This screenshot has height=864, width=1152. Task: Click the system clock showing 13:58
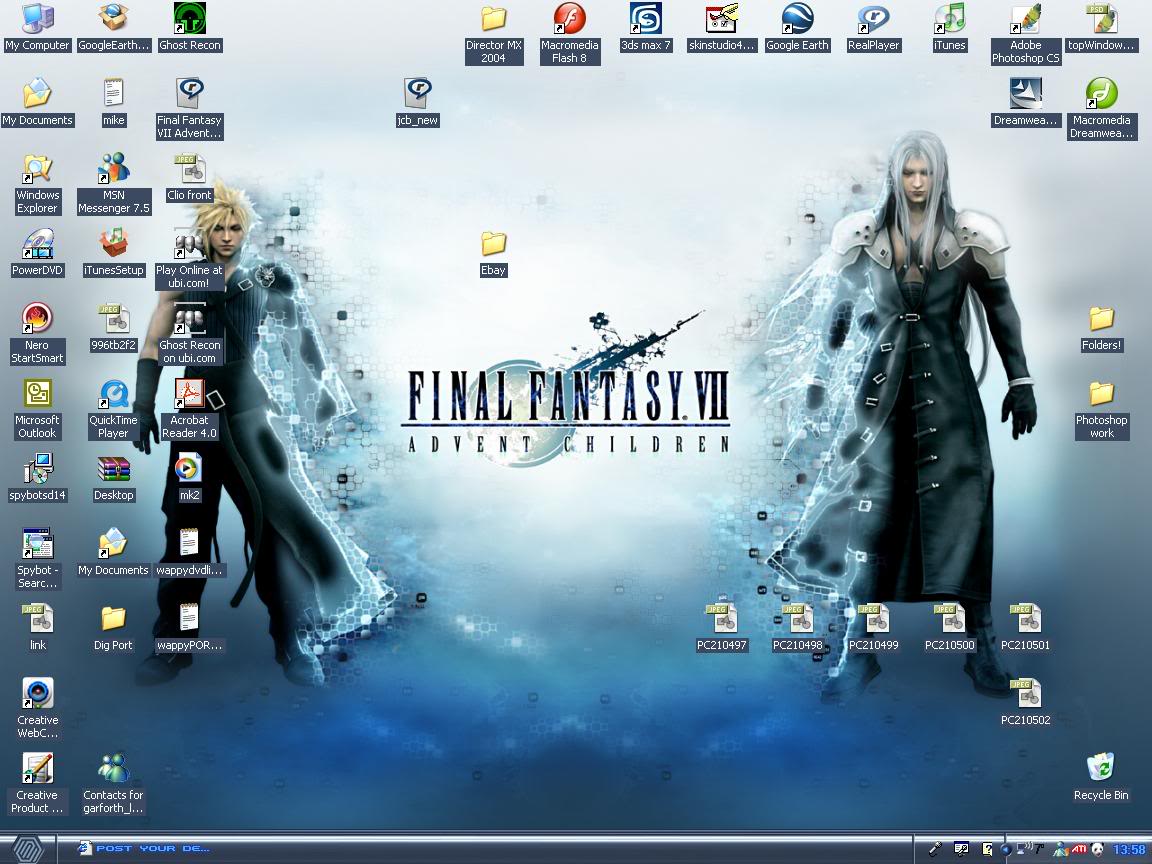[1129, 849]
